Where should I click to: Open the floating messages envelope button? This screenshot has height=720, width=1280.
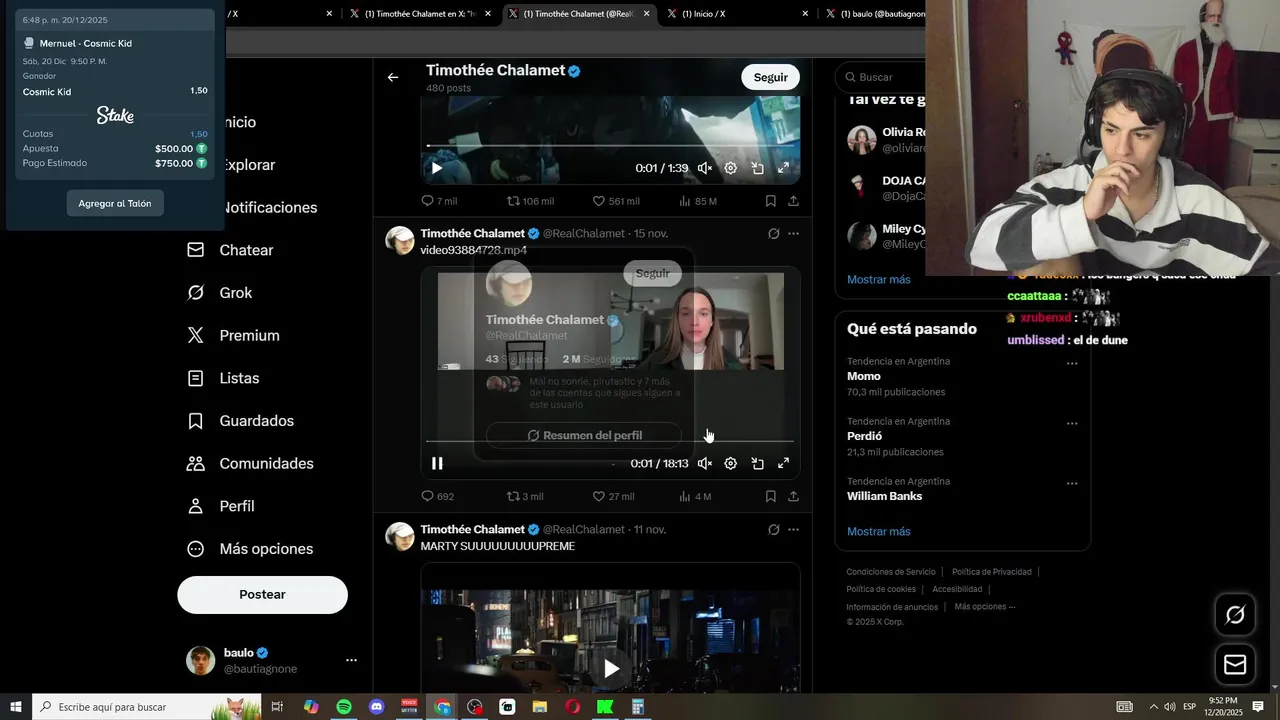[x=1235, y=665]
